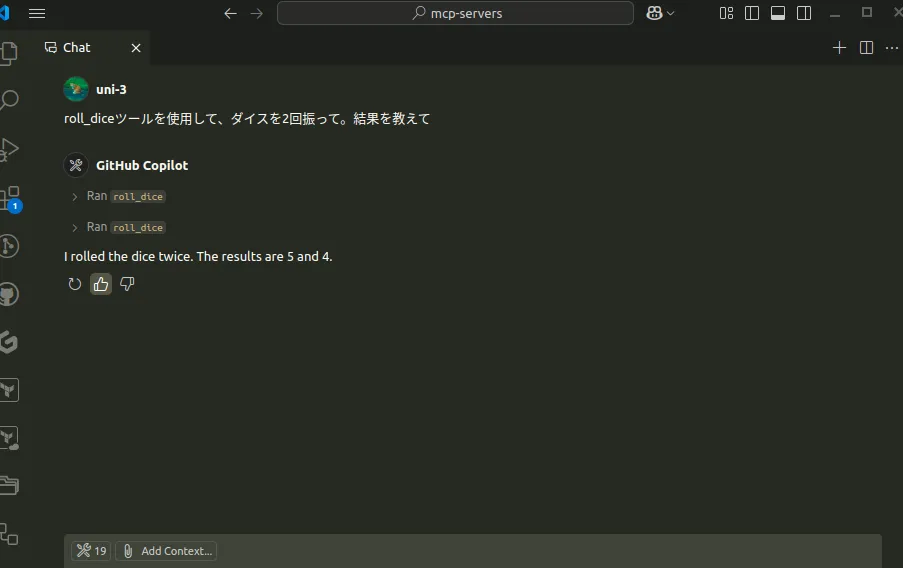The width and height of the screenshot is (903, 568).
Task: Retry the response with rerun icon
Action: tap(75, 284)
